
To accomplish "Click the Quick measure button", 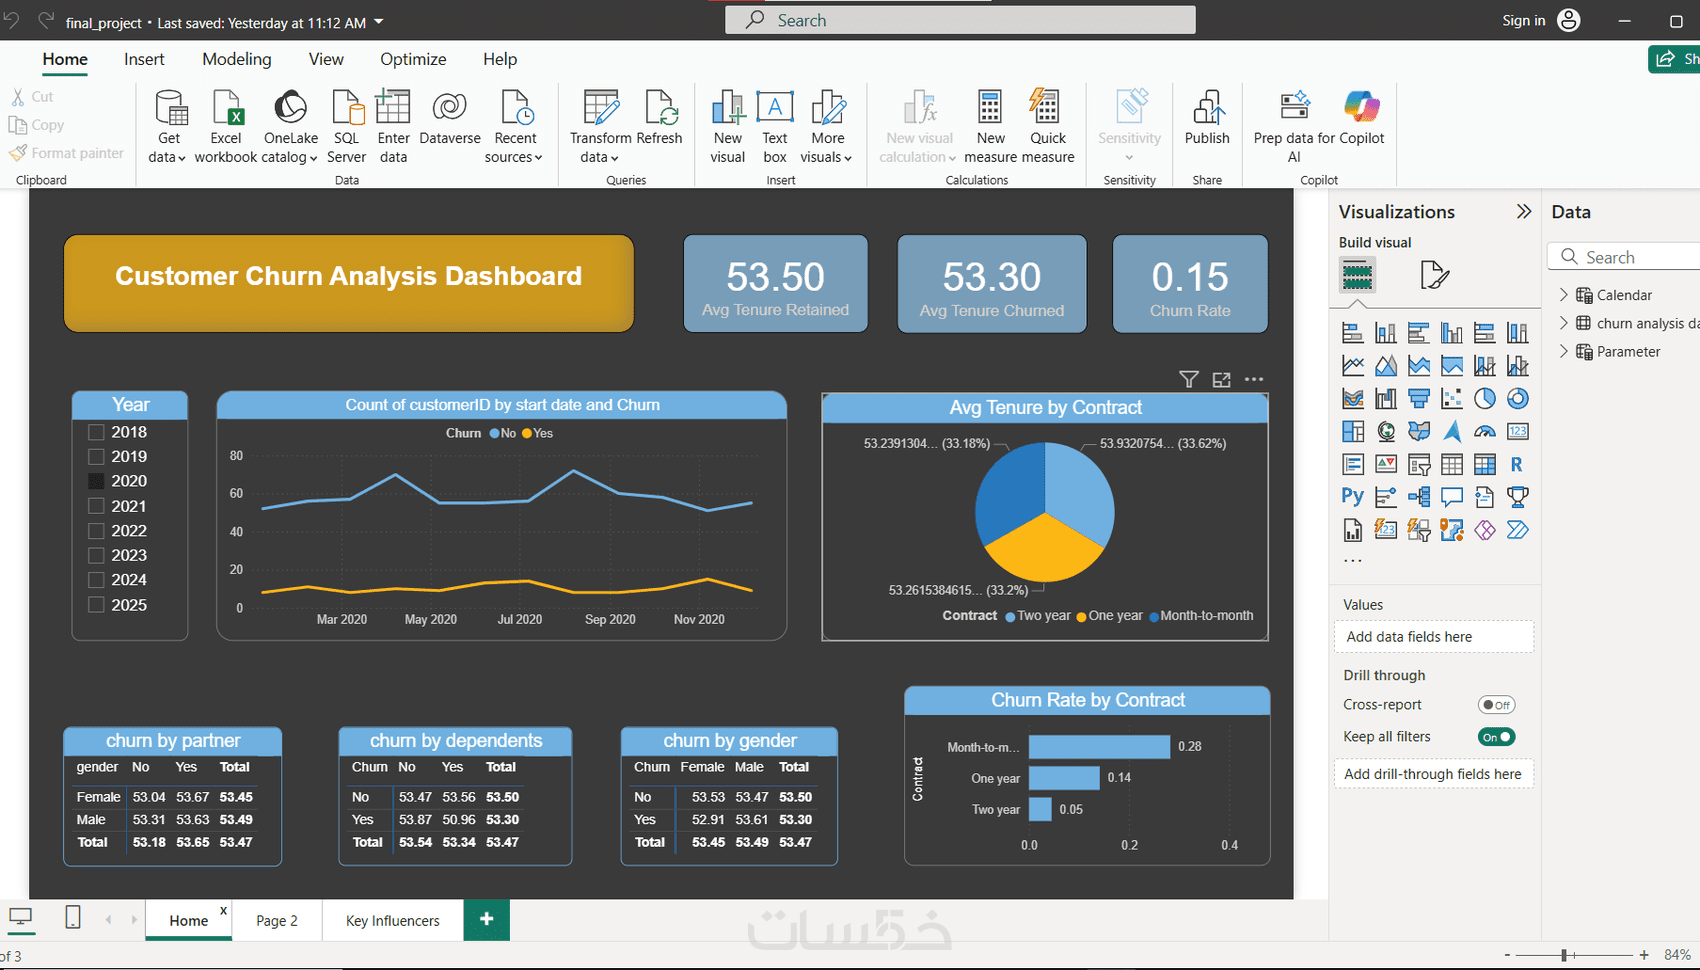I will [x=1048, y=127].
